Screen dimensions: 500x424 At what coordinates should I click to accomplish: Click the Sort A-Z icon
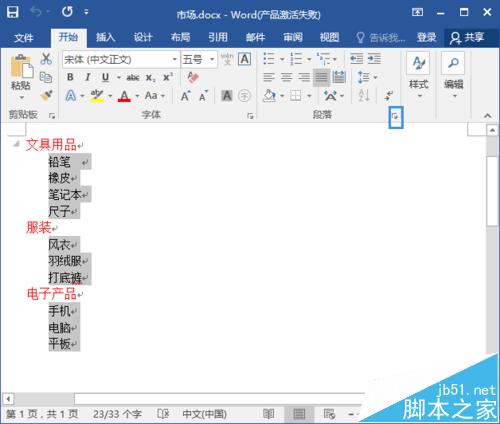[x=364, y=96]
